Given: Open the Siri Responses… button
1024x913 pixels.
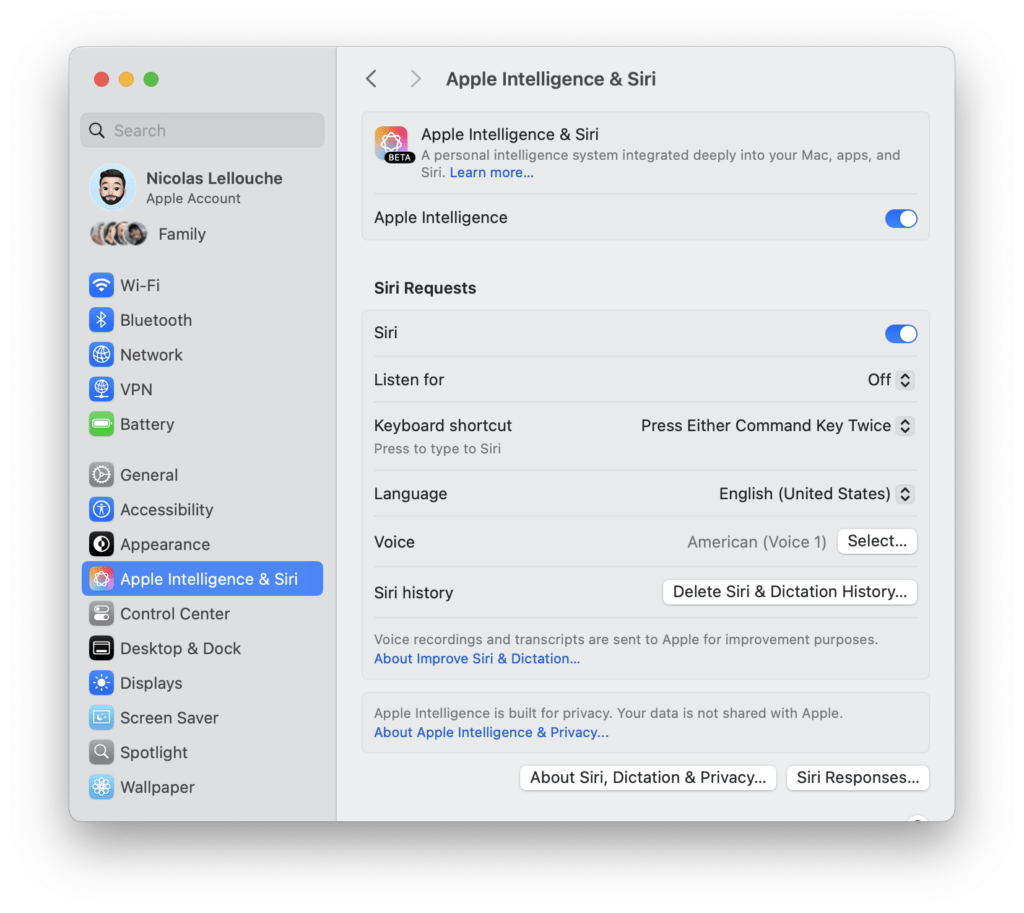Looking at the screenshot, I should [857, 778].
